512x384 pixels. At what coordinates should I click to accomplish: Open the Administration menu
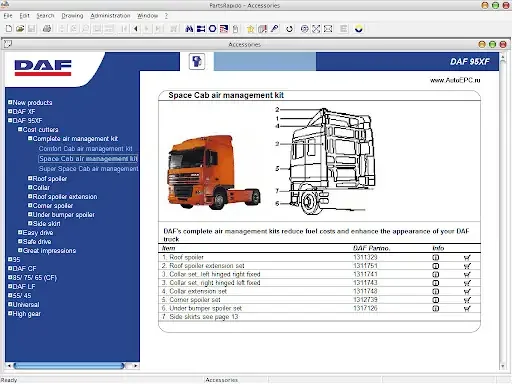(110, 16)
